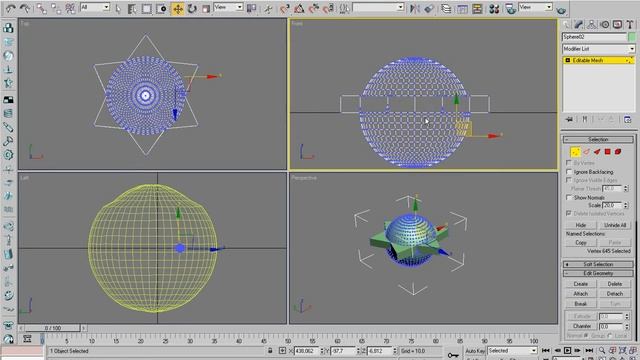Switch to the Motion command panel tab
The width and height of the screenshot is (640, 360).
click(604, 25)
